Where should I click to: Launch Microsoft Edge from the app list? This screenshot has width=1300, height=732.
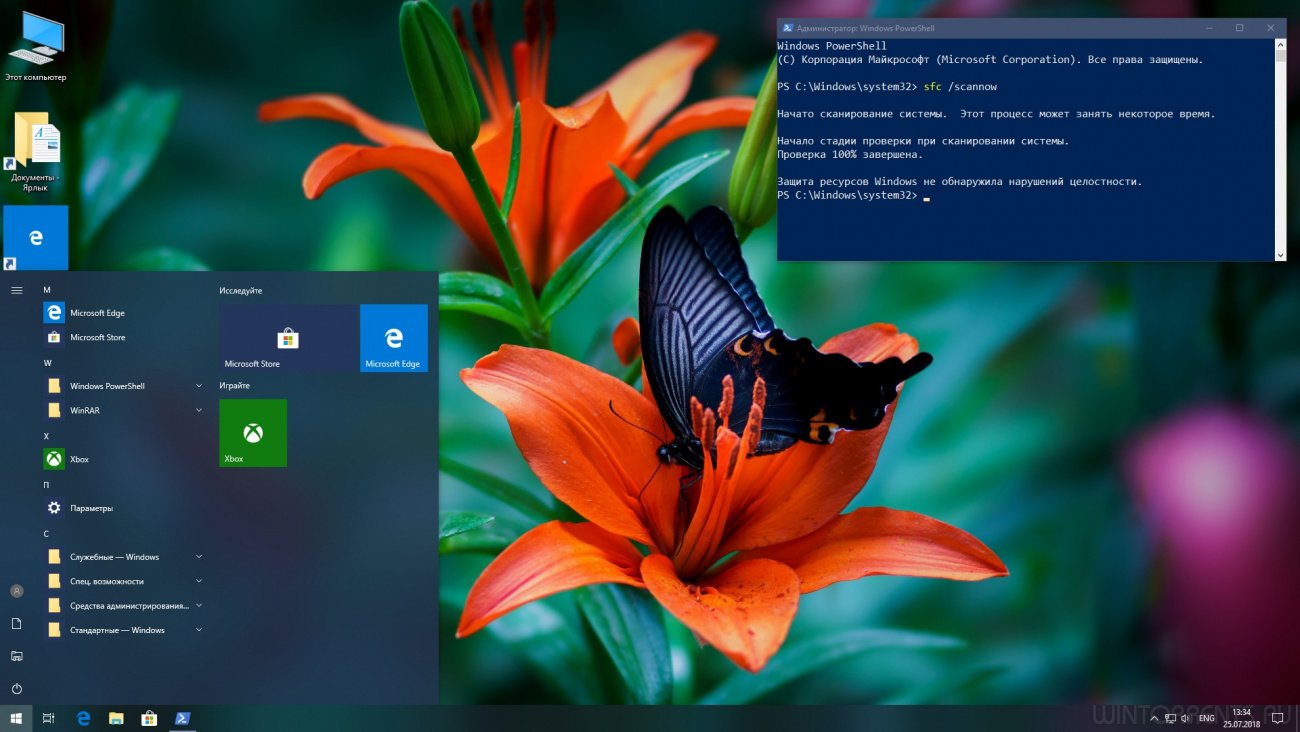124,313
